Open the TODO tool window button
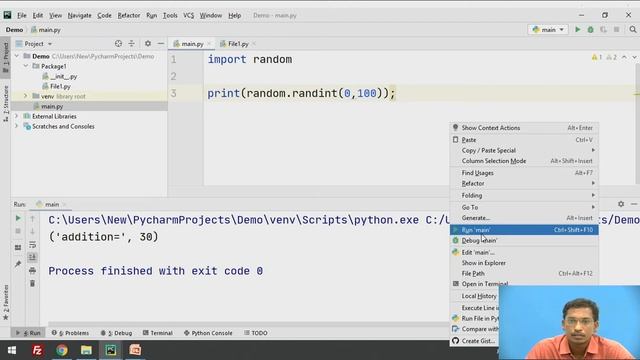 (256, 333)
